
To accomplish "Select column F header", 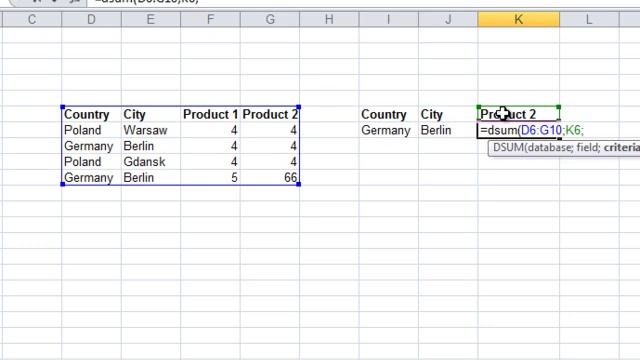I will [210, 19].
